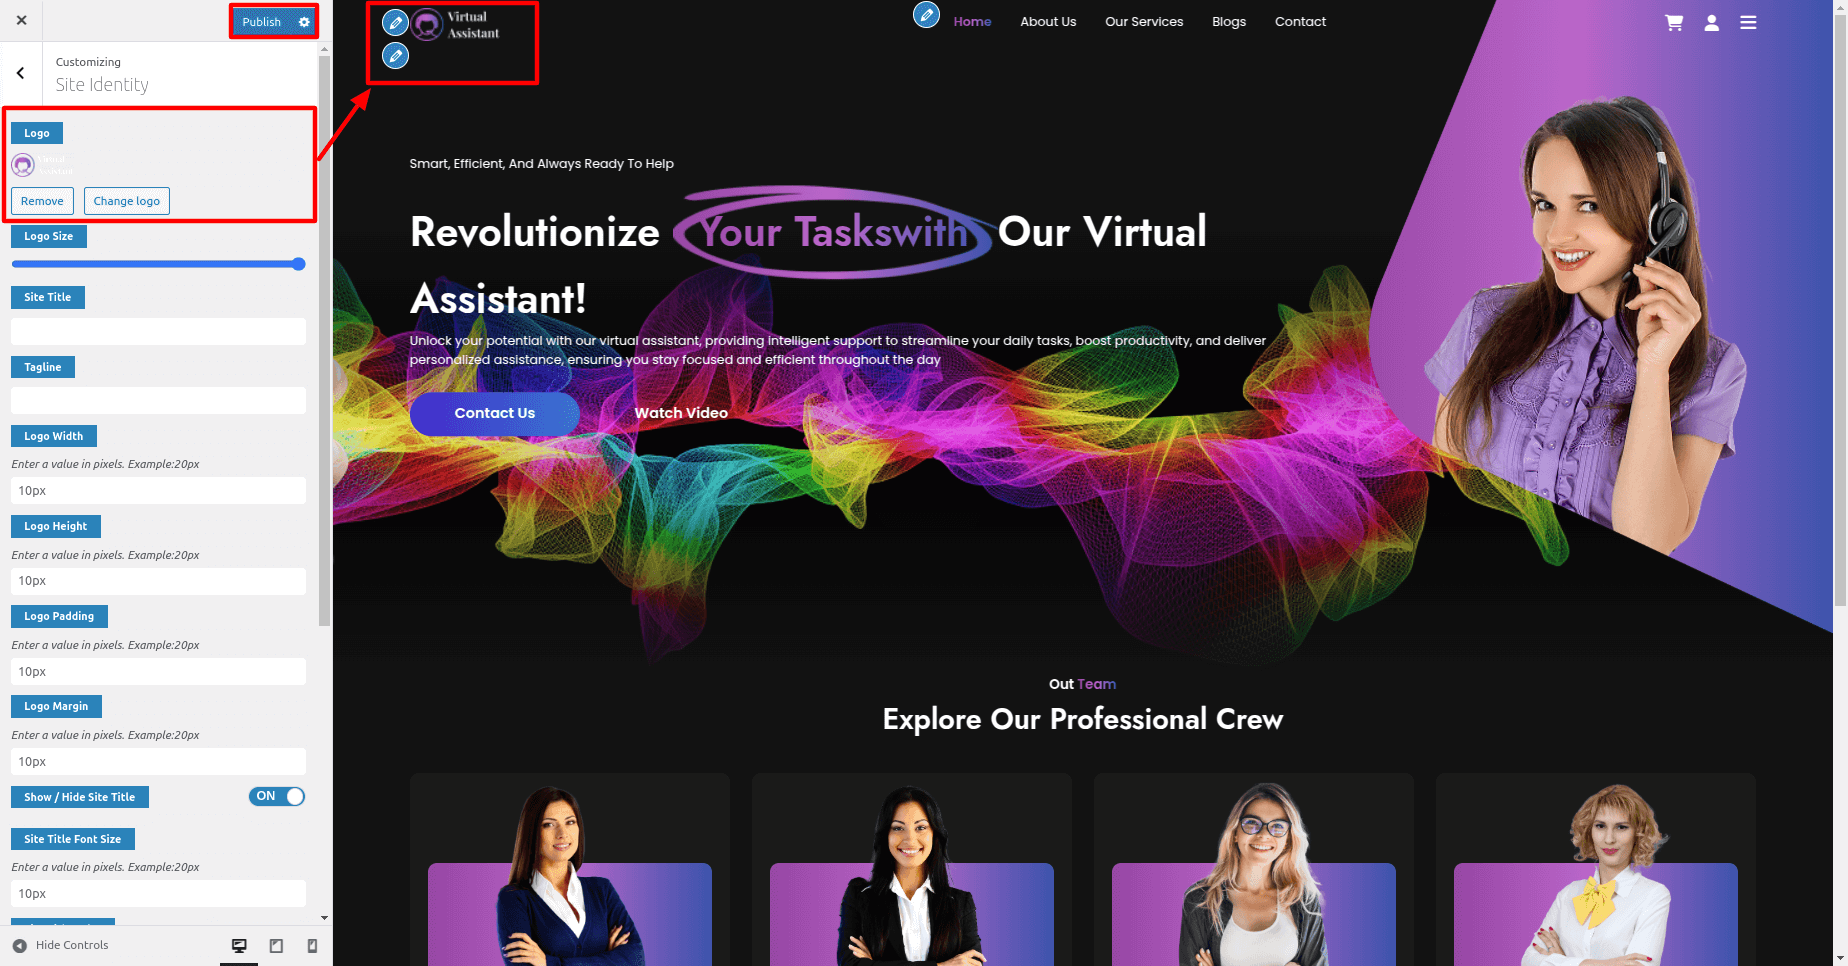Switch to tablet preview mode

point(276,946)
